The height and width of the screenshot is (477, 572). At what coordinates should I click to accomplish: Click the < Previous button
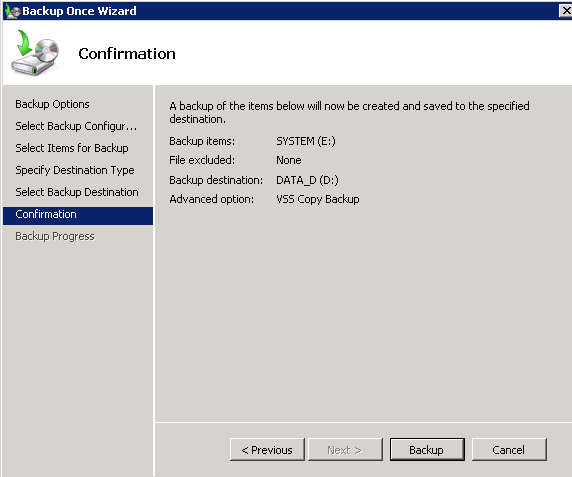coord(267,450)
